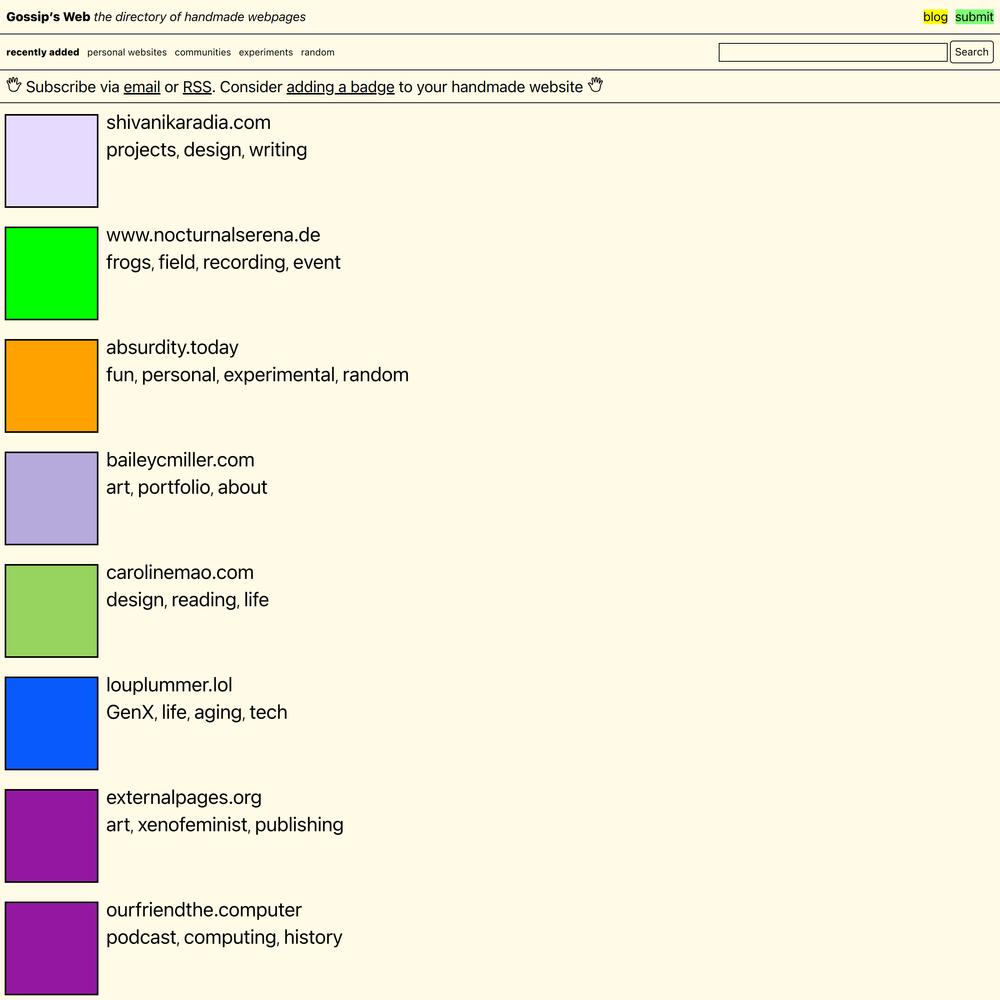The width and height of the screenshot is (1000, 1000).
Task: Visit externalpages.org link
Action: click(184, 798)
